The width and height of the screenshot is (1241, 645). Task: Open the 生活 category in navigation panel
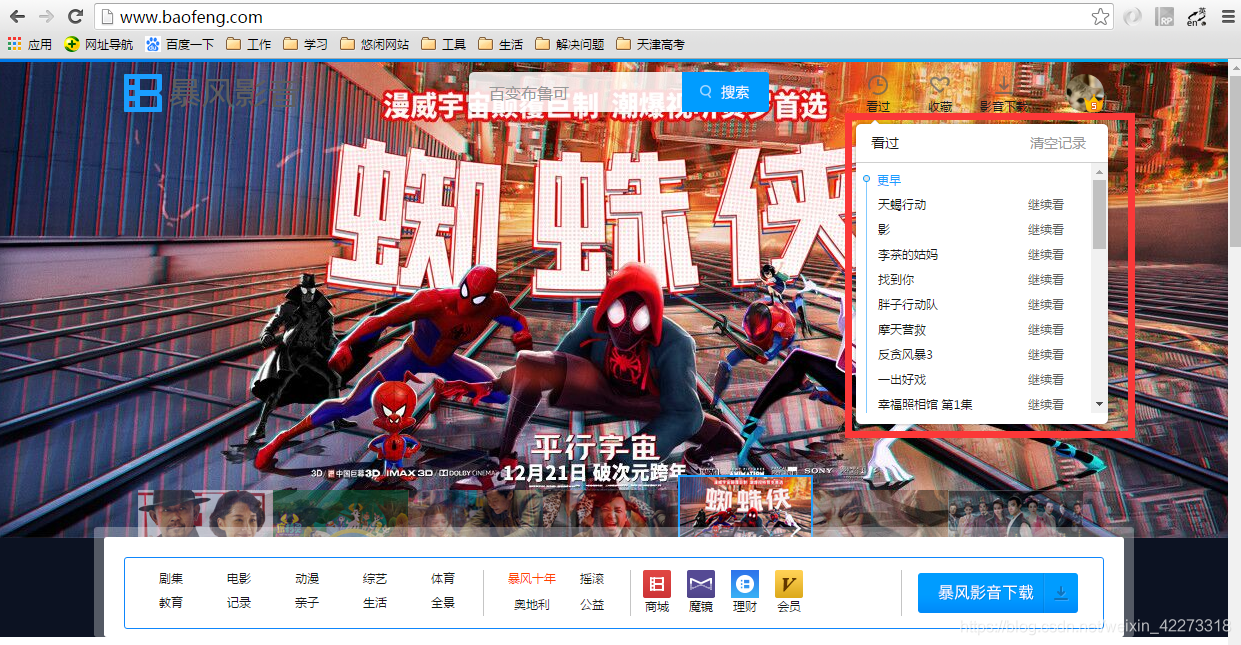tap(375, 603)
